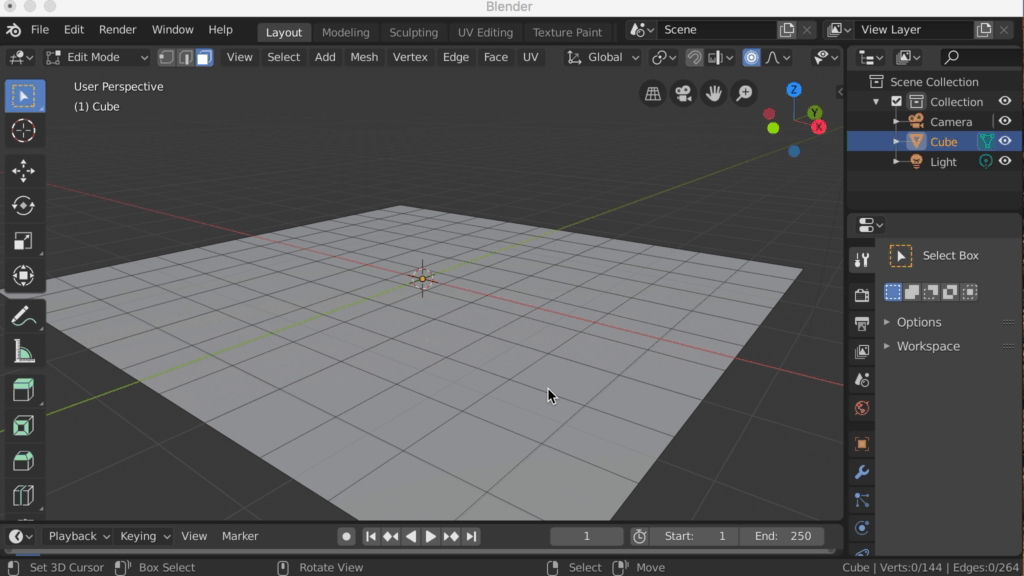Viewport: 1024px width, 576px height.
Task: Open the Global transform orientation dropdown
Action: tap(604, 57)
